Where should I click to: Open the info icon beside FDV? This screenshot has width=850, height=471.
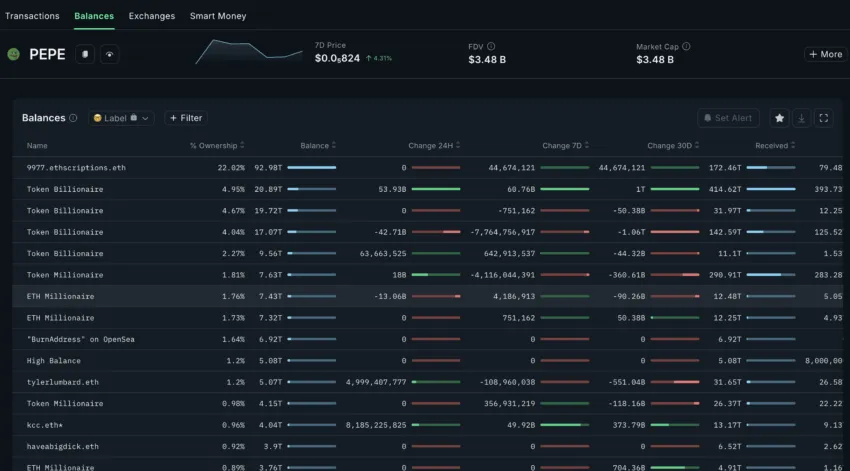click(491, 46)
